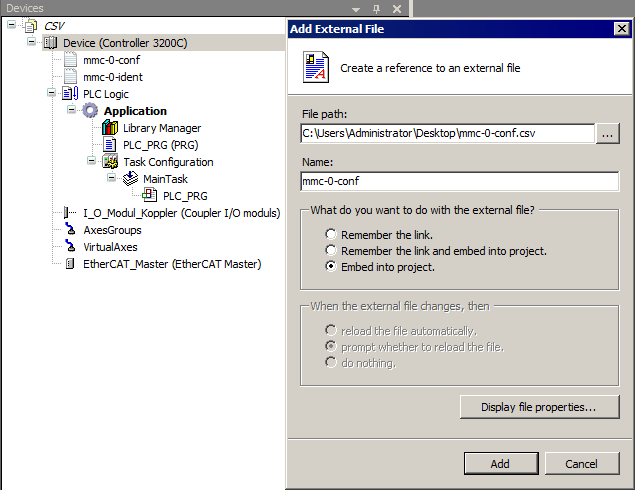Pin the Devices panel with pushpin icon

click(x=376, y=9)
